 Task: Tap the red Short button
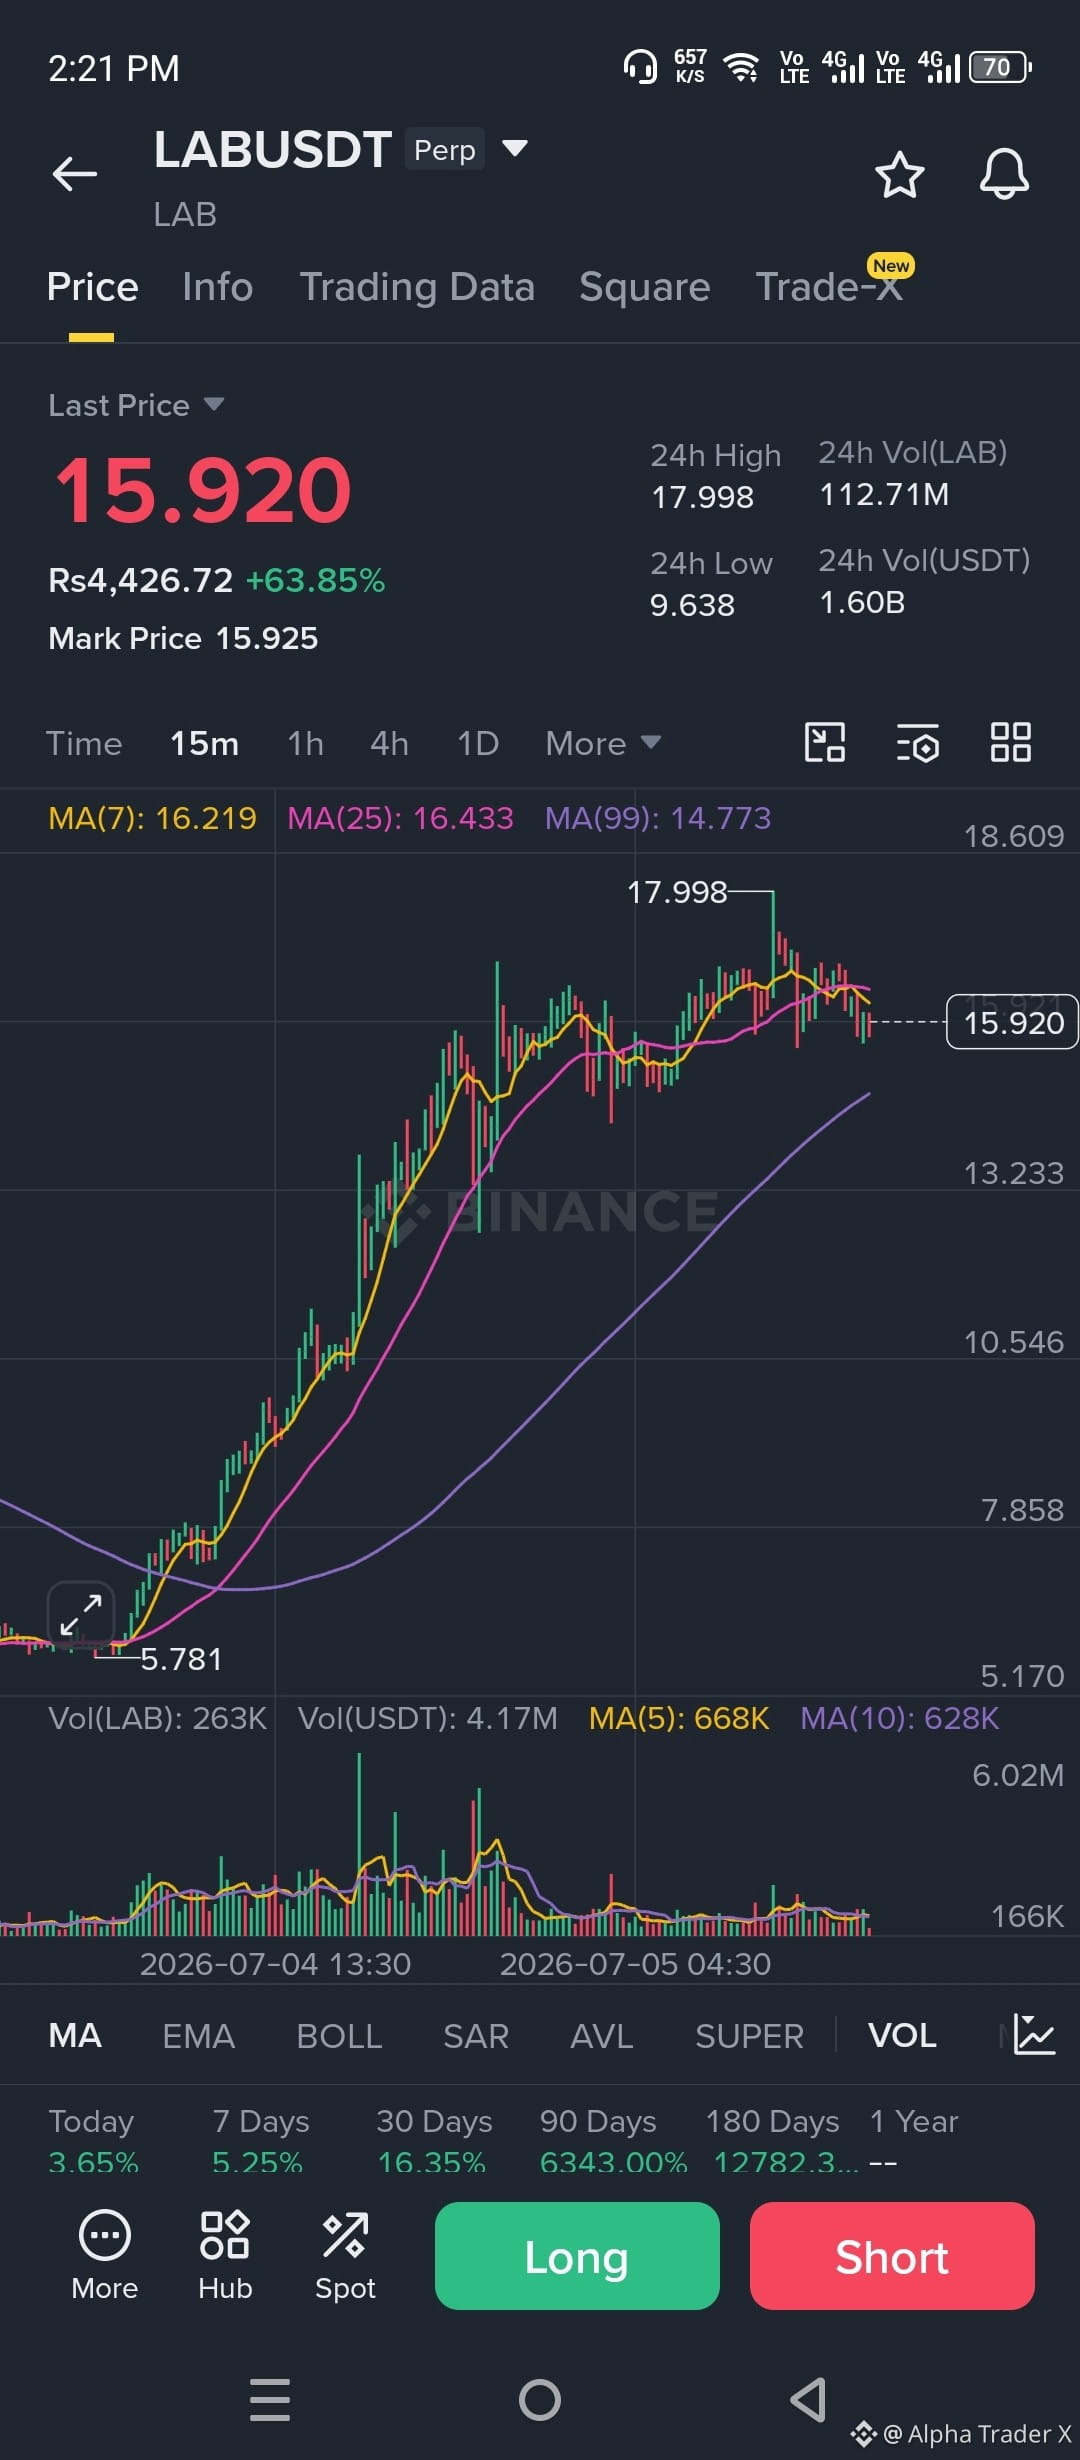(x=892, y=2256)
